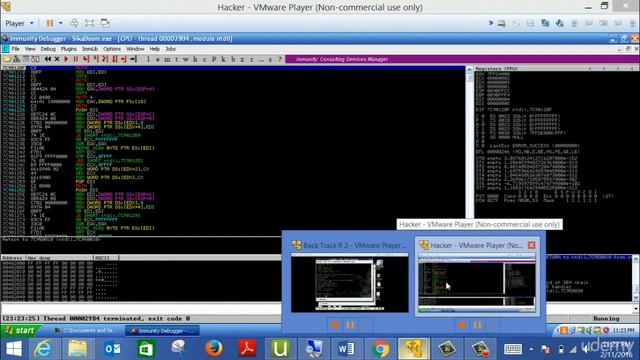Show call stack with 'k' button
This screenshot has height=360, width=640.
(223, 59)
